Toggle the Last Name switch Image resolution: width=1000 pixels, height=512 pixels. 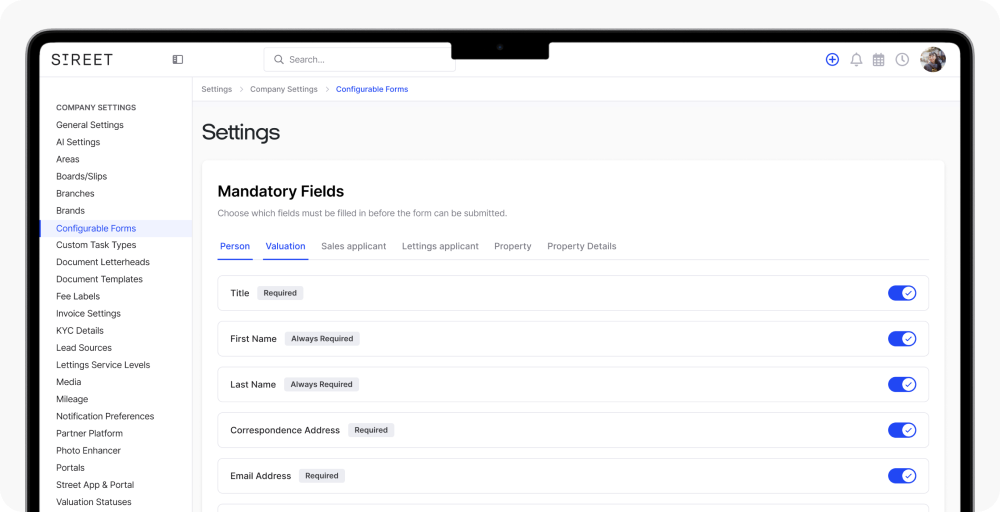pyautogui.click(x=902, y=384)
